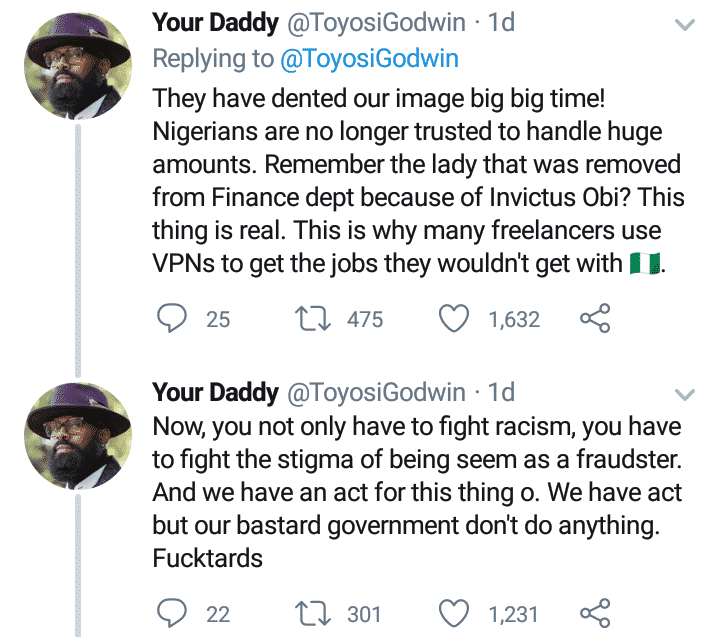Like the first tweet with 1,632 likes
This screenshot has width=720, height=637.
[x=455, y=319]
